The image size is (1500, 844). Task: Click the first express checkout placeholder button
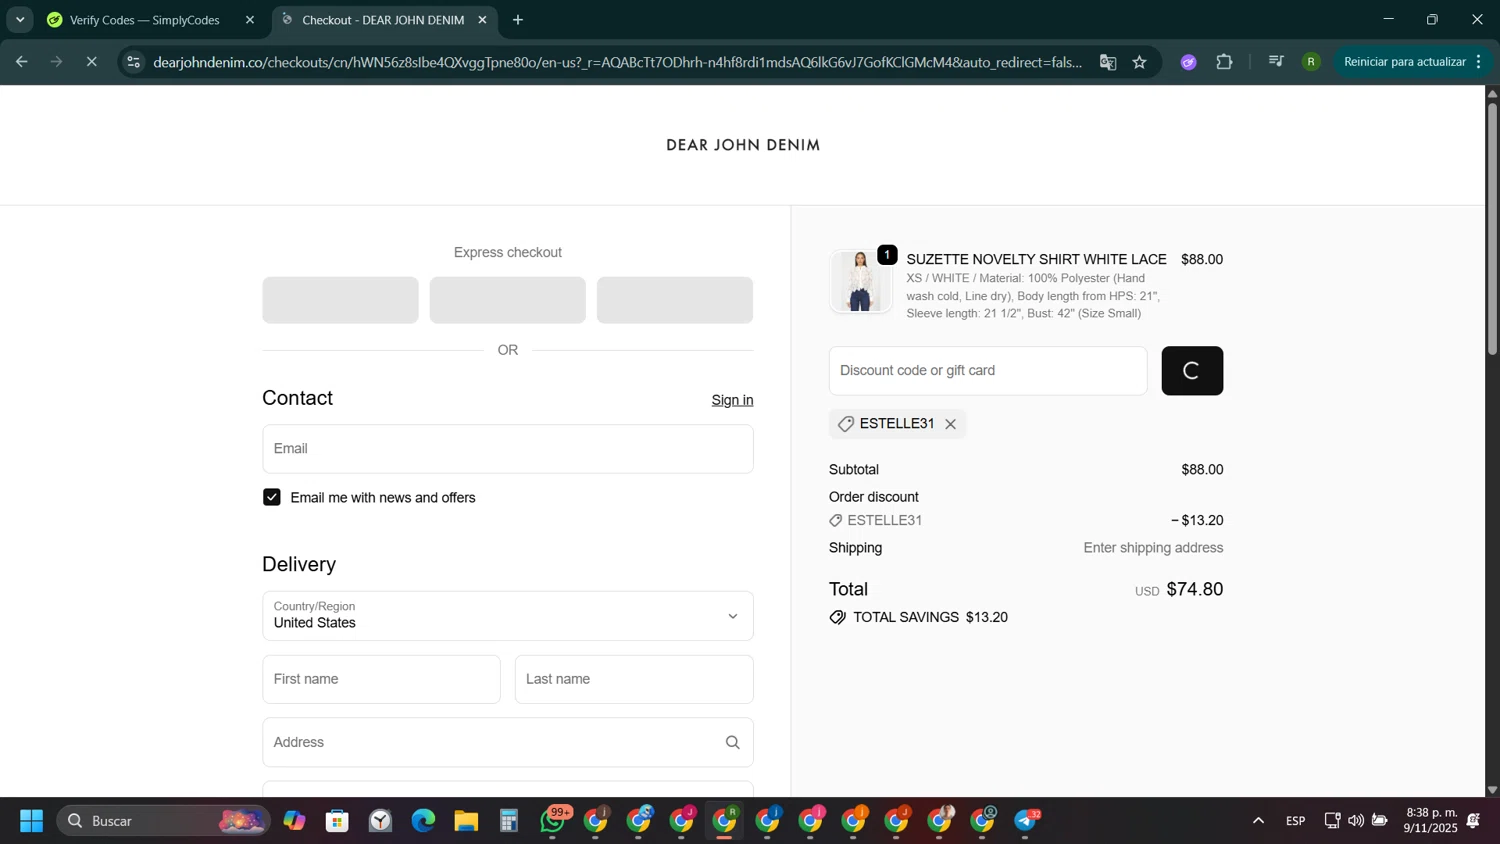click(x=340, y=300)
